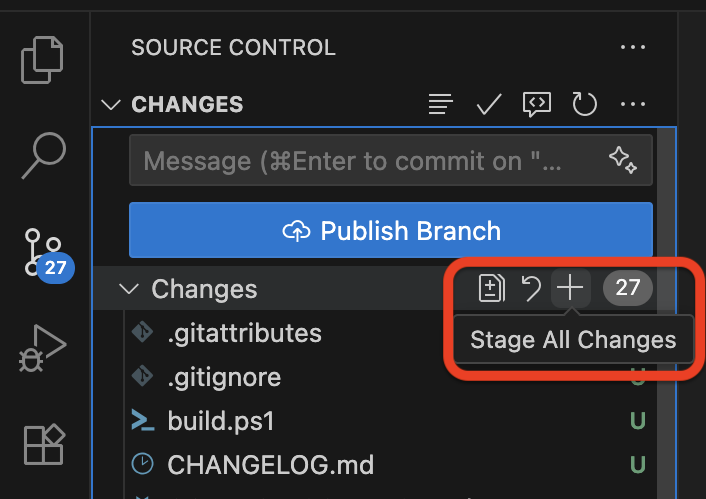
Task: Open Source Control panel more actions menu
Action: coord(632,47)
